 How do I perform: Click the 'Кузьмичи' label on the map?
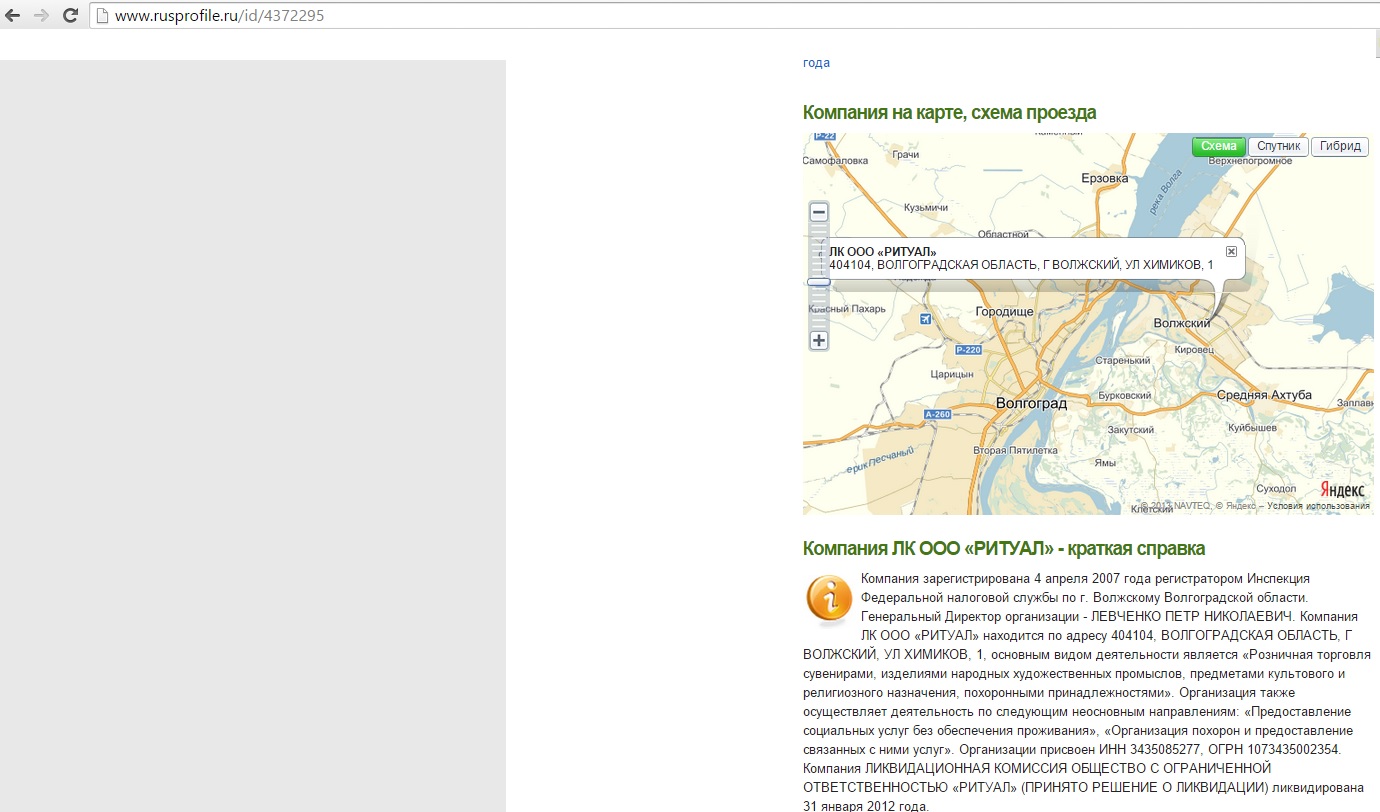(926, 208)
